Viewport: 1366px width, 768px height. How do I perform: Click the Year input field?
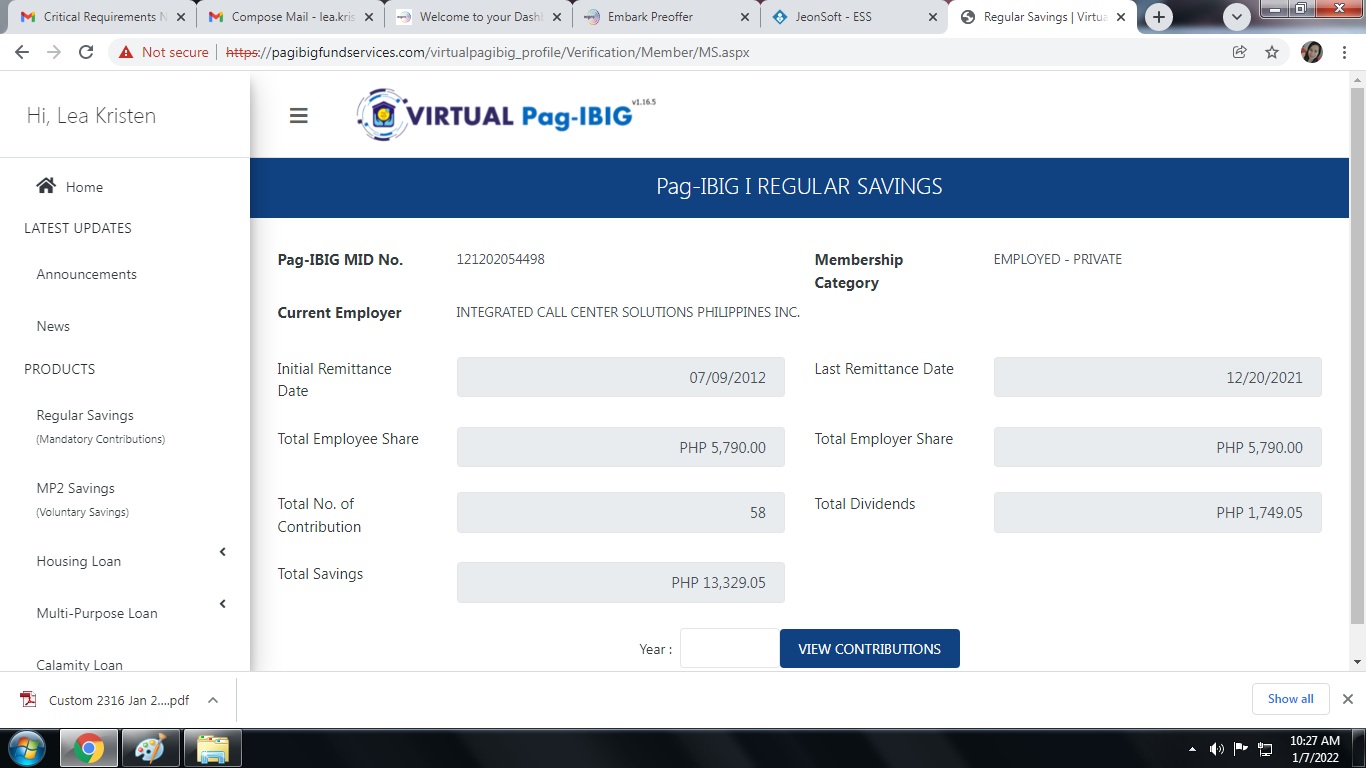729,649
